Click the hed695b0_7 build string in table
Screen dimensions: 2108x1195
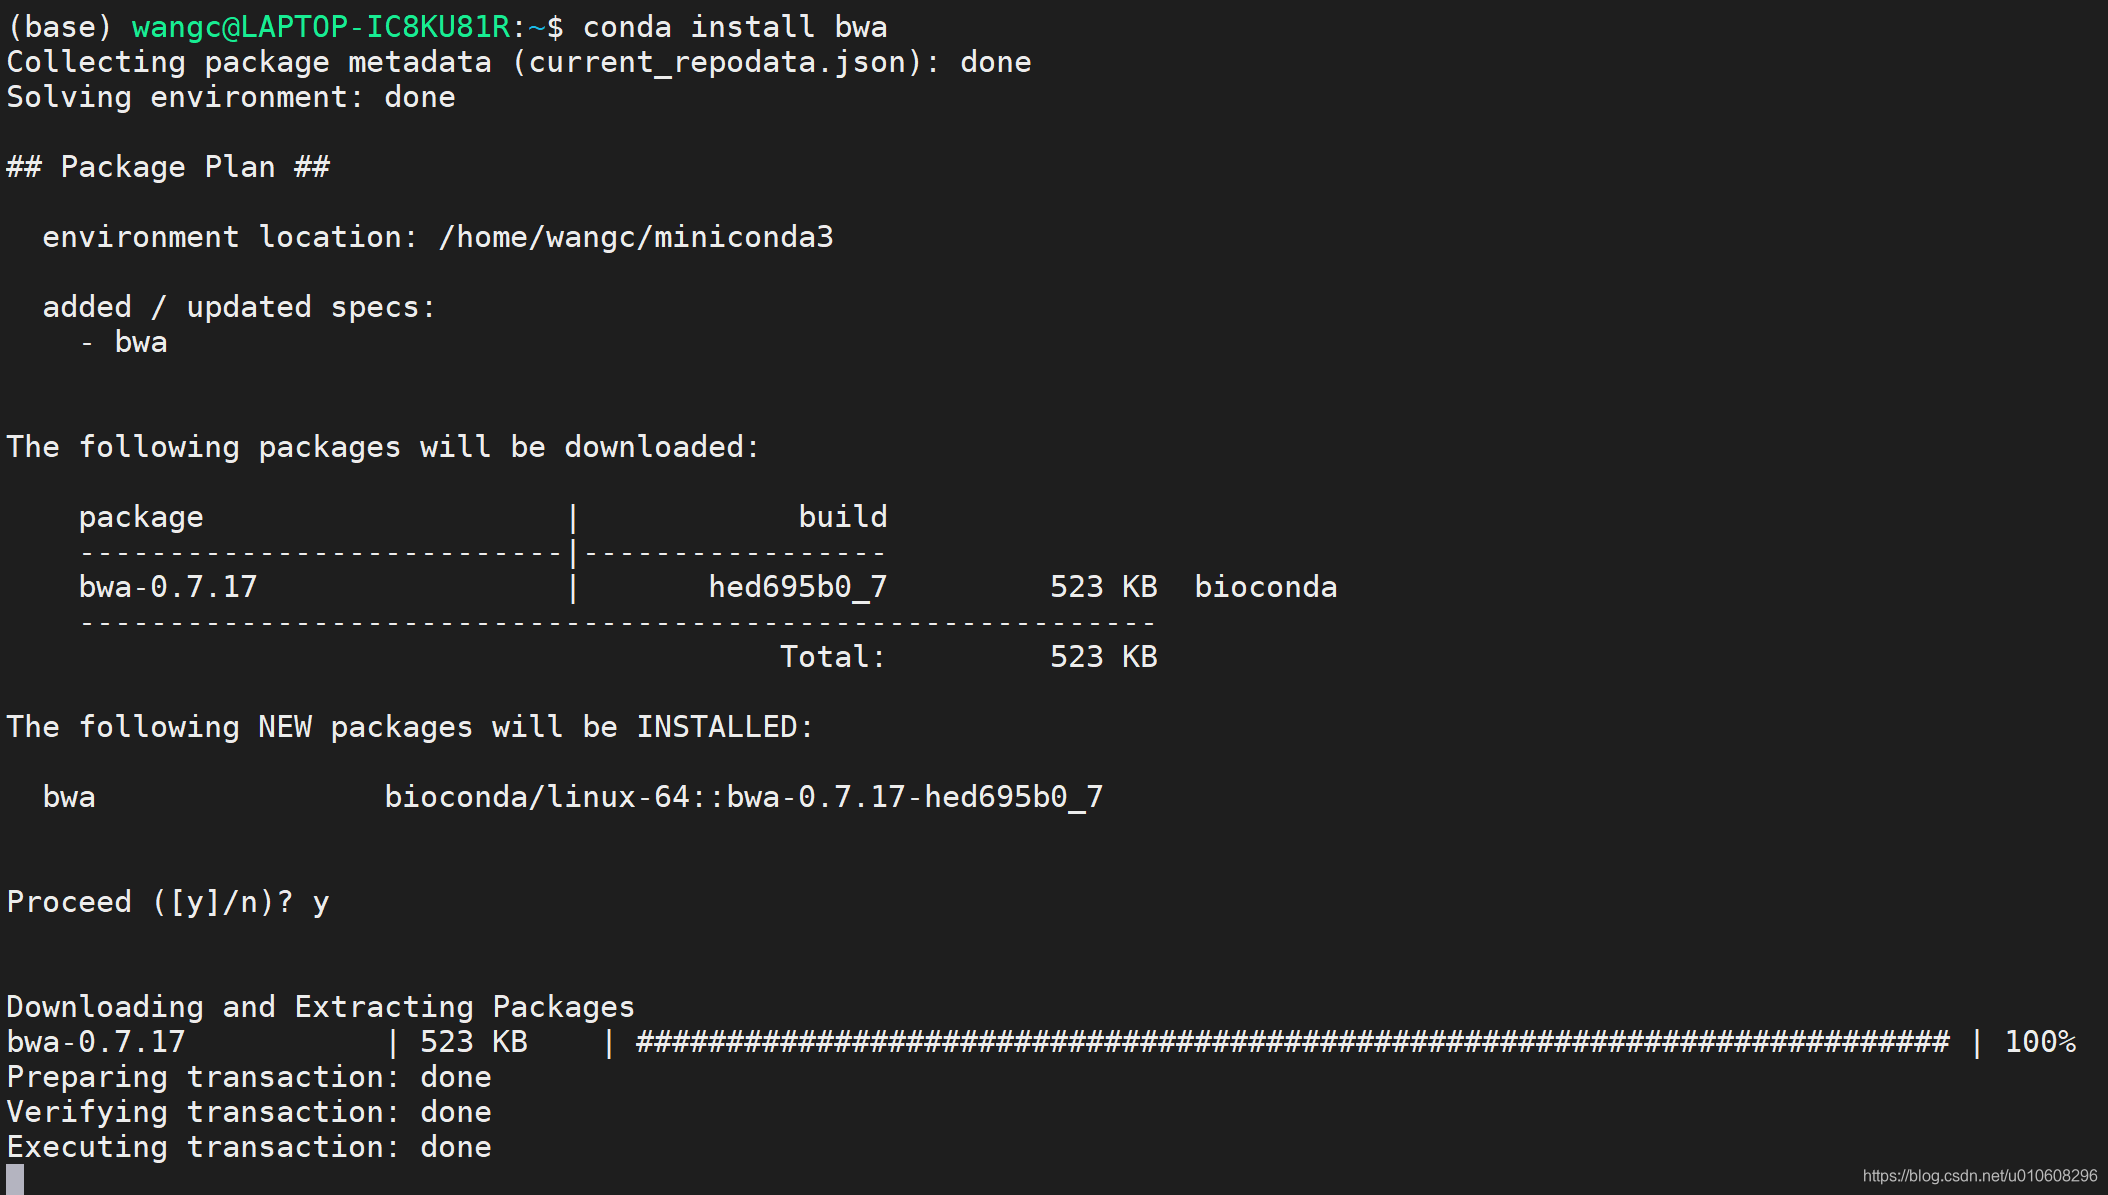[x=797, y=587]
